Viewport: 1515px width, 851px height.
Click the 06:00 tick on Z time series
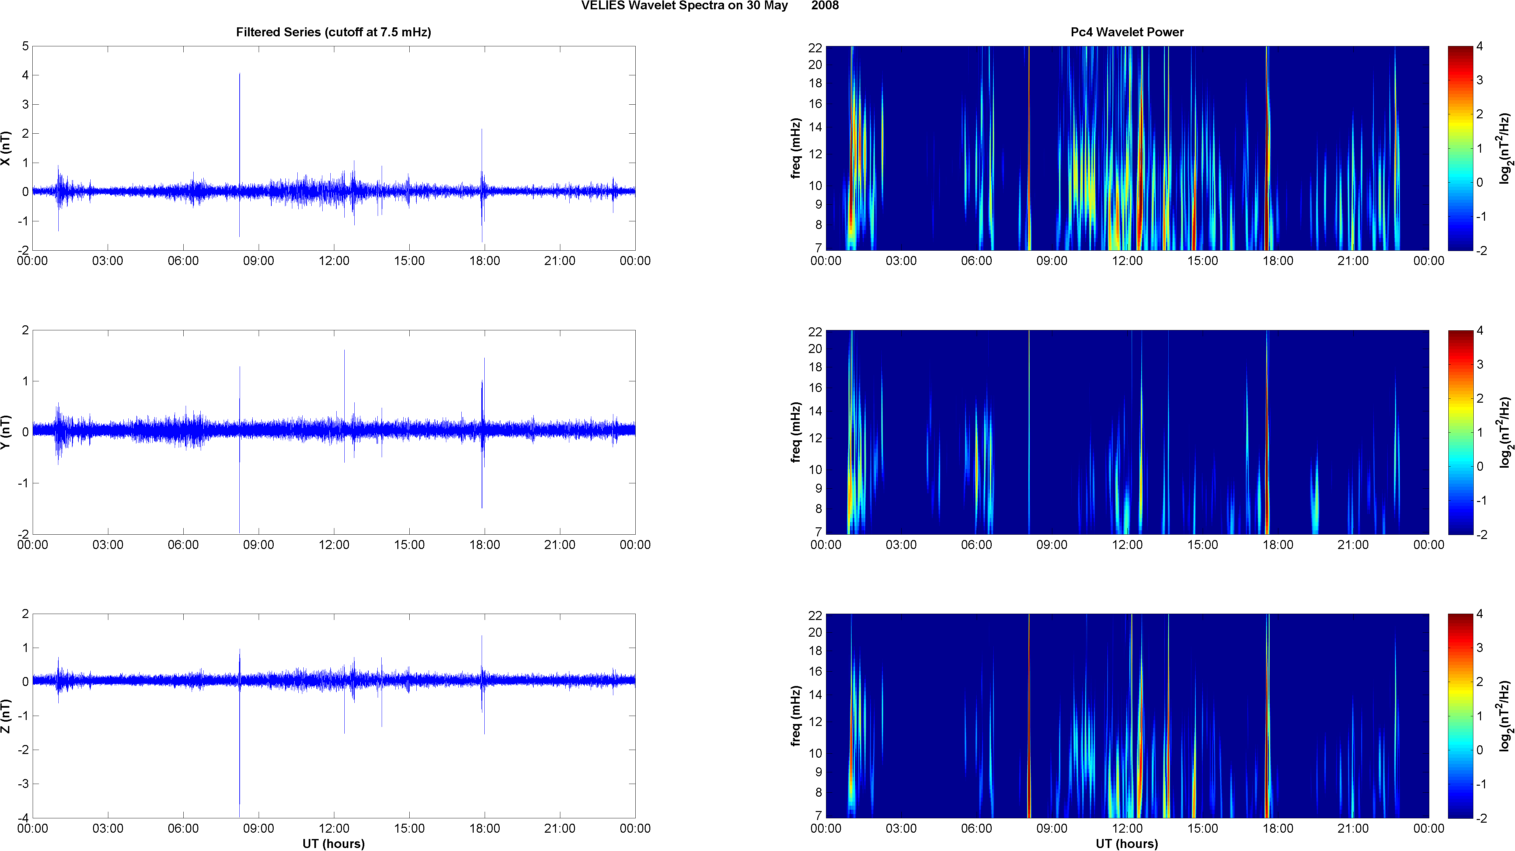183,829
